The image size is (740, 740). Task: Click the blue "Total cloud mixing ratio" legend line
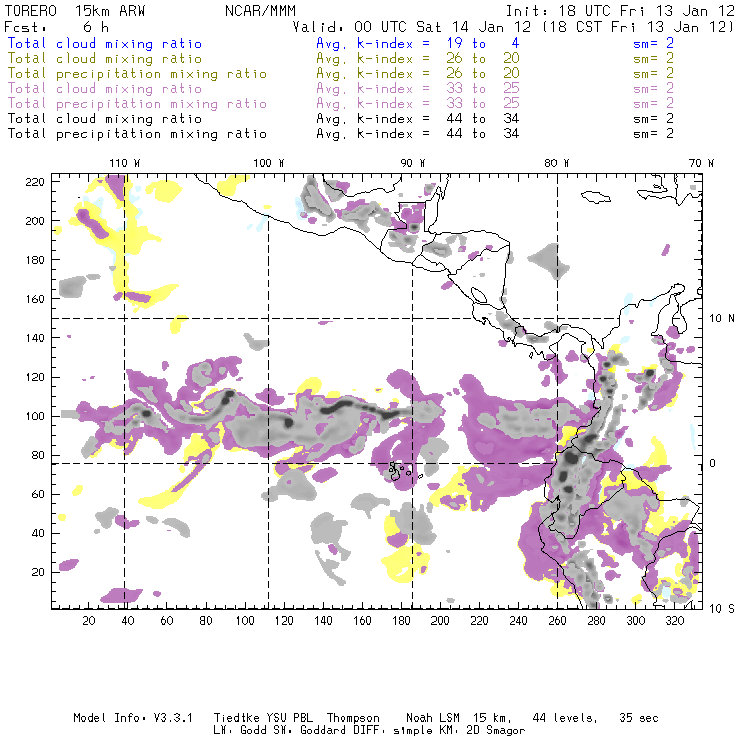105,43
